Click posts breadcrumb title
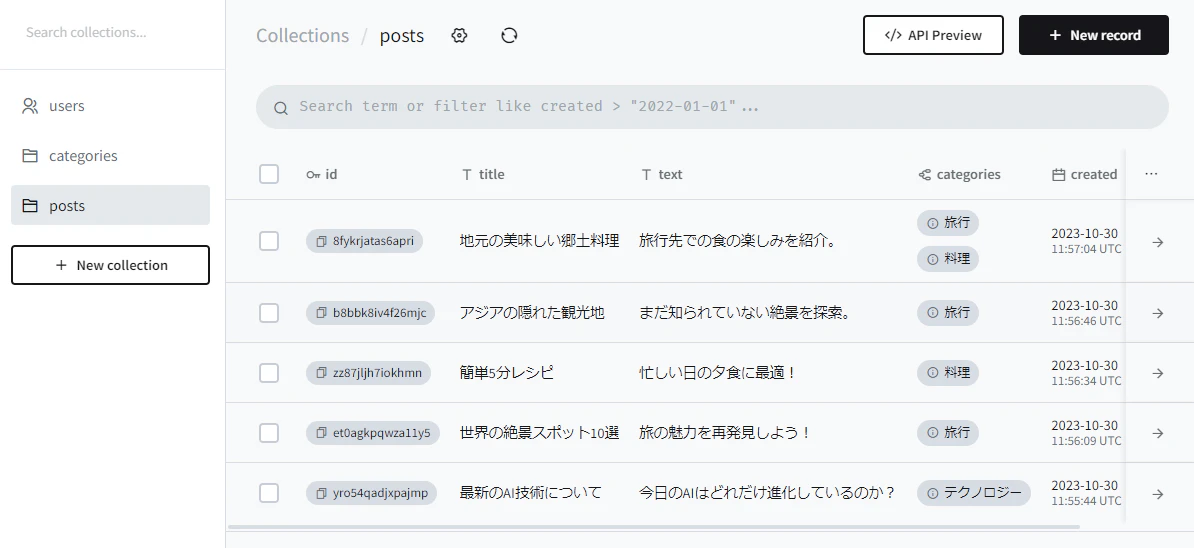 click(402, 36)
